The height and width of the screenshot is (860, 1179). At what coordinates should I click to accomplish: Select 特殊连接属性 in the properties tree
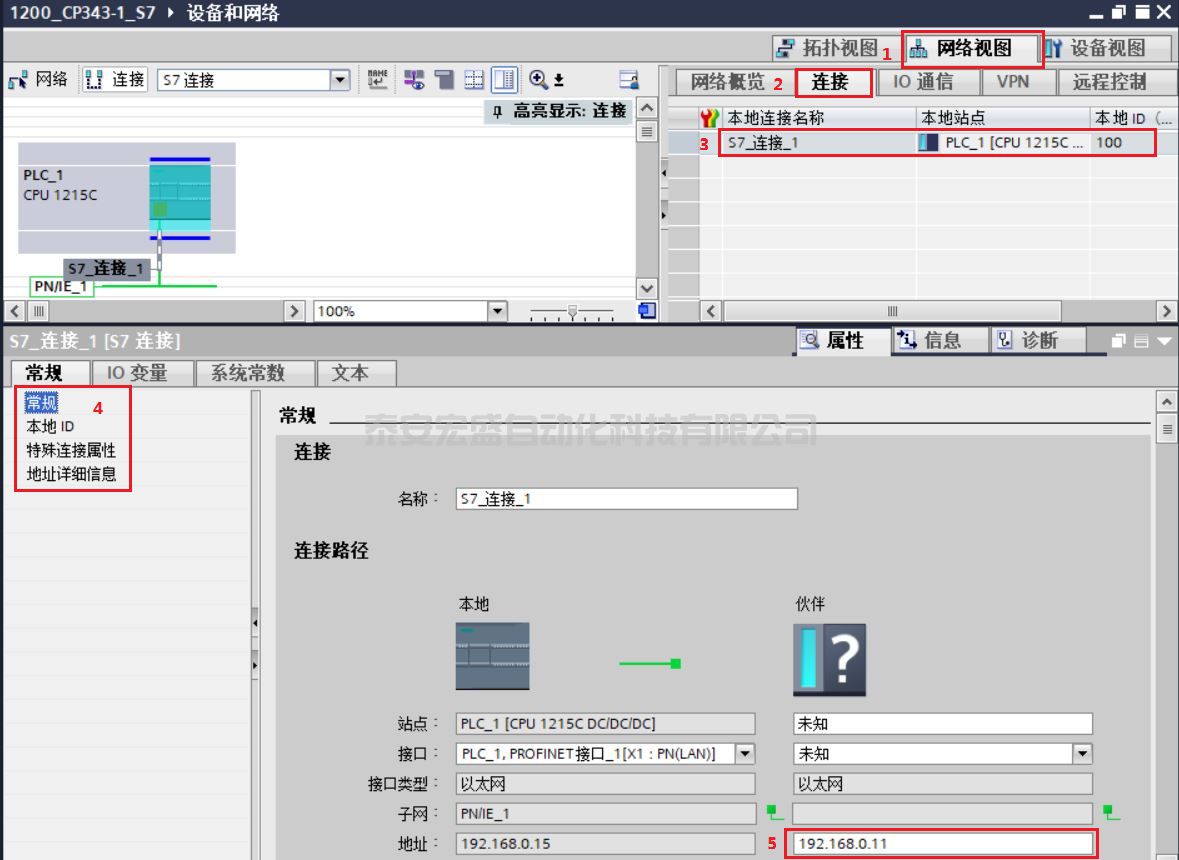[x=71, y=450]
